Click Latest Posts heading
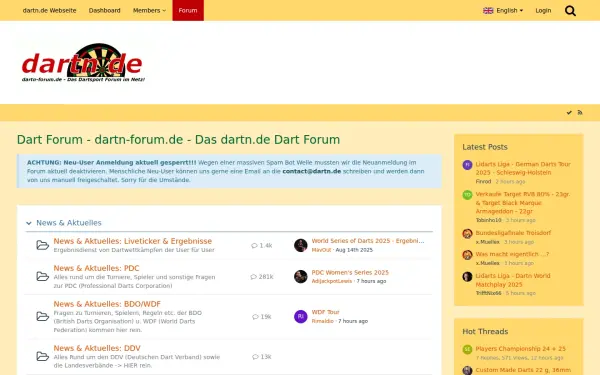 (484, 147)
